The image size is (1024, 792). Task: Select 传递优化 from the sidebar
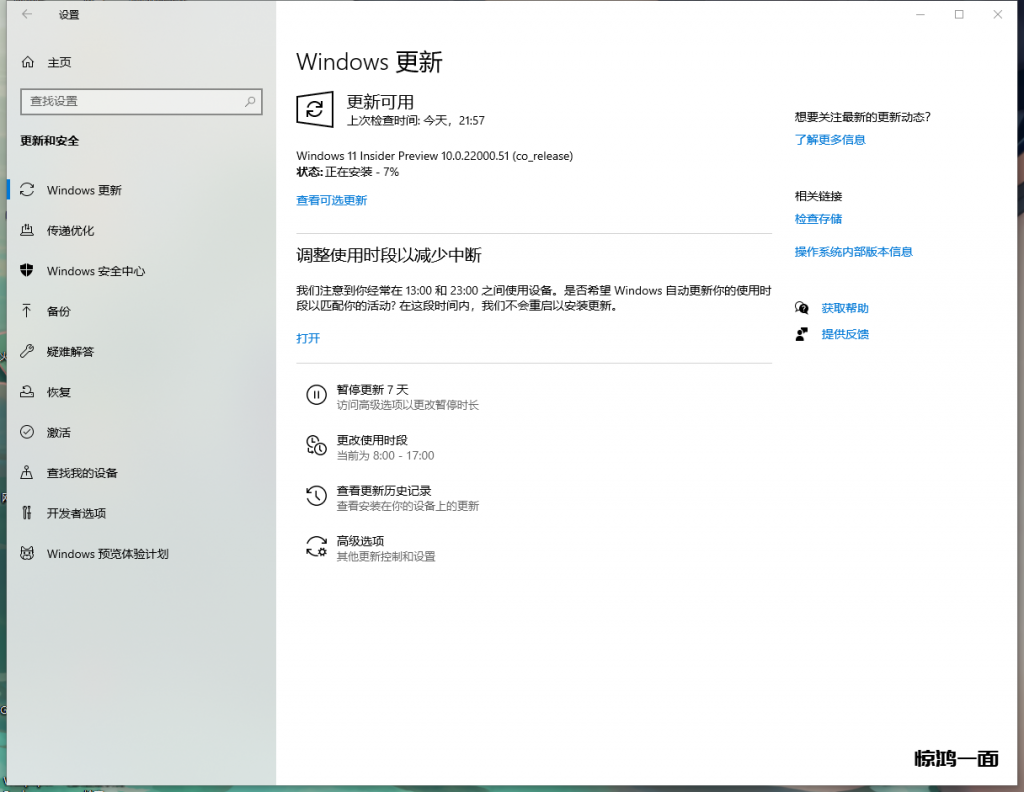tap(70, 231)
